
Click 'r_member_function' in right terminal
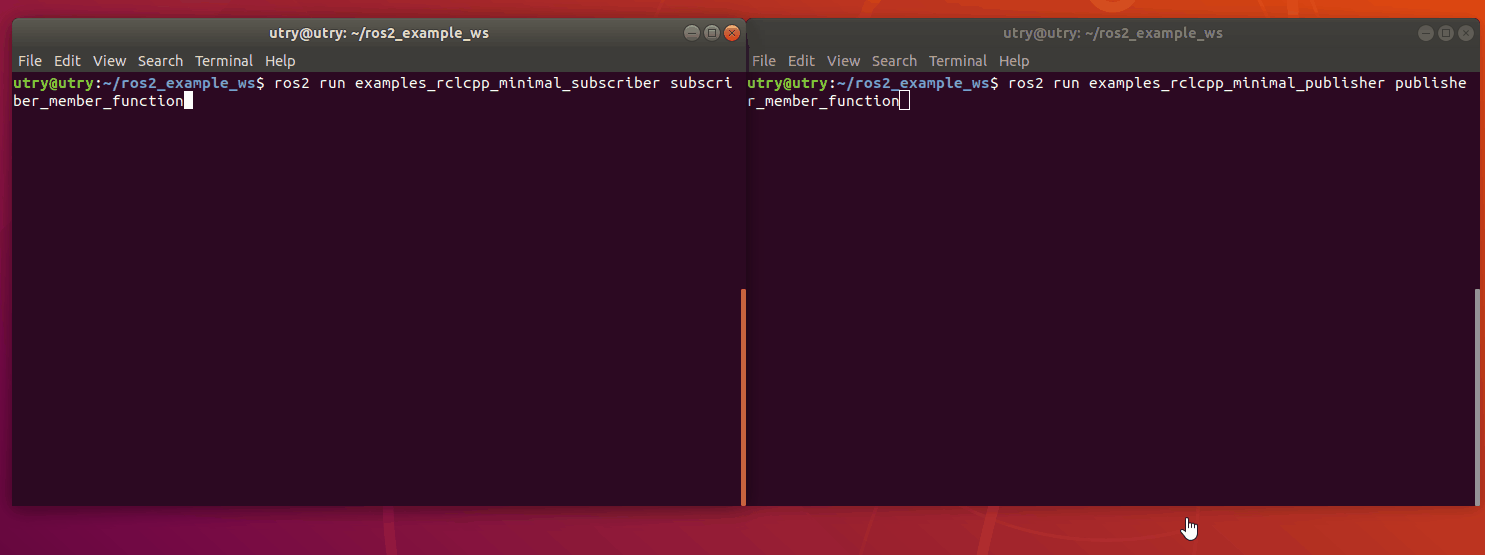(823, 101)
